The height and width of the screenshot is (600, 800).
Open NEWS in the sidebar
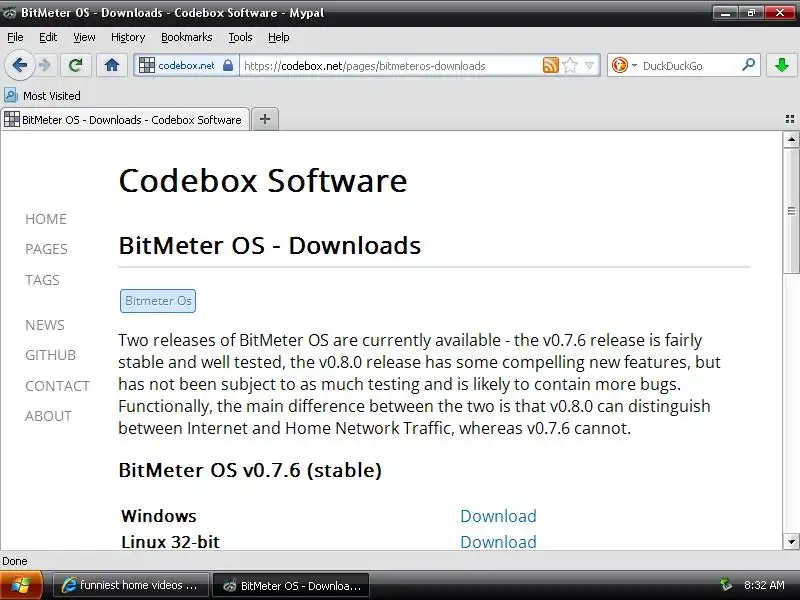tap(45, 325)
